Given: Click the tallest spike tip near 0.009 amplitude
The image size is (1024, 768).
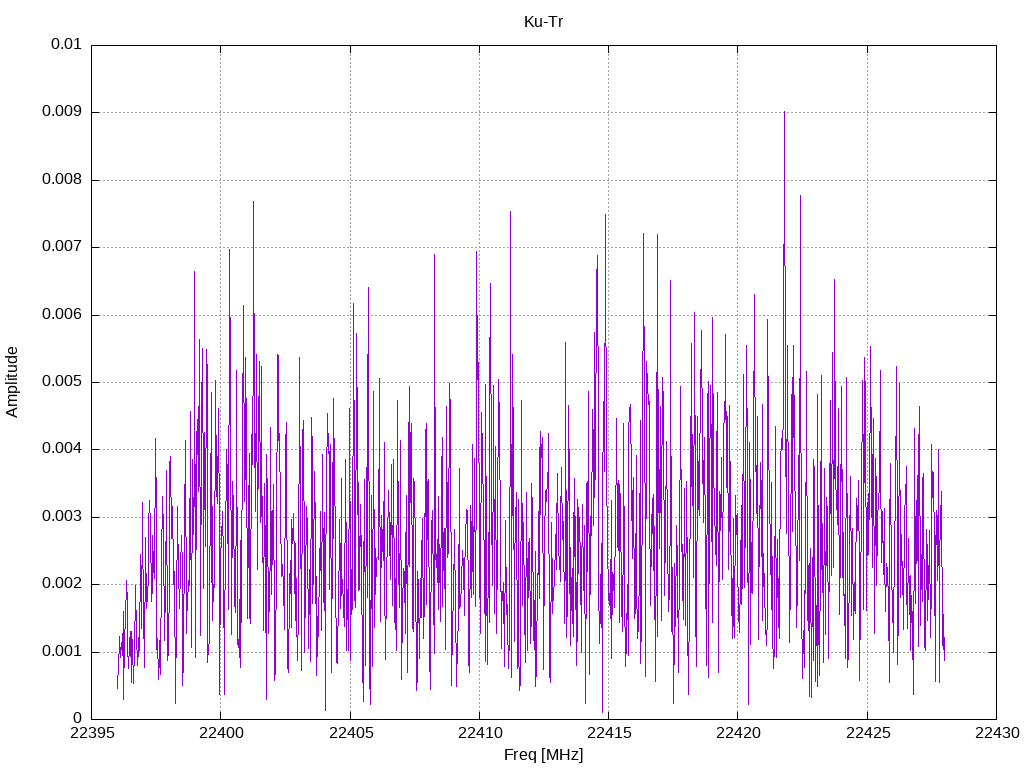Looking at the screenshot, I should [784, 113].
